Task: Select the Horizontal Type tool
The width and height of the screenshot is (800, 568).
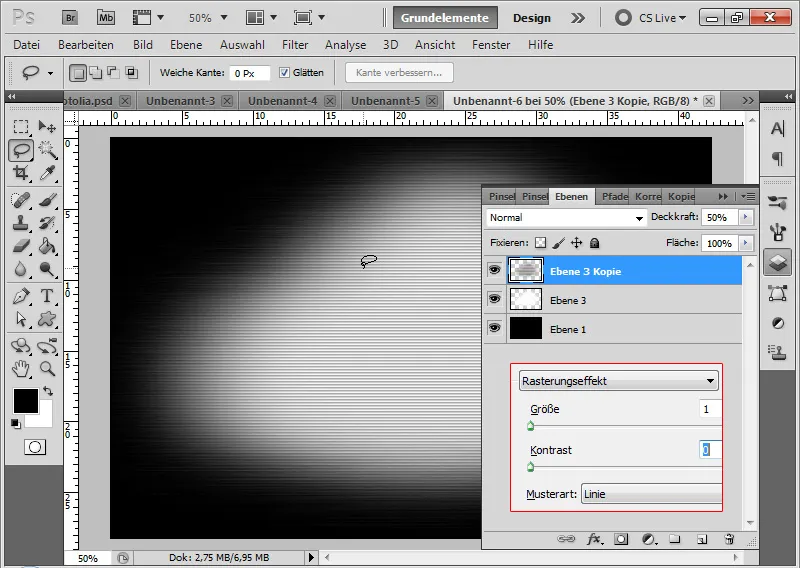Action: (x=47, y=296)
